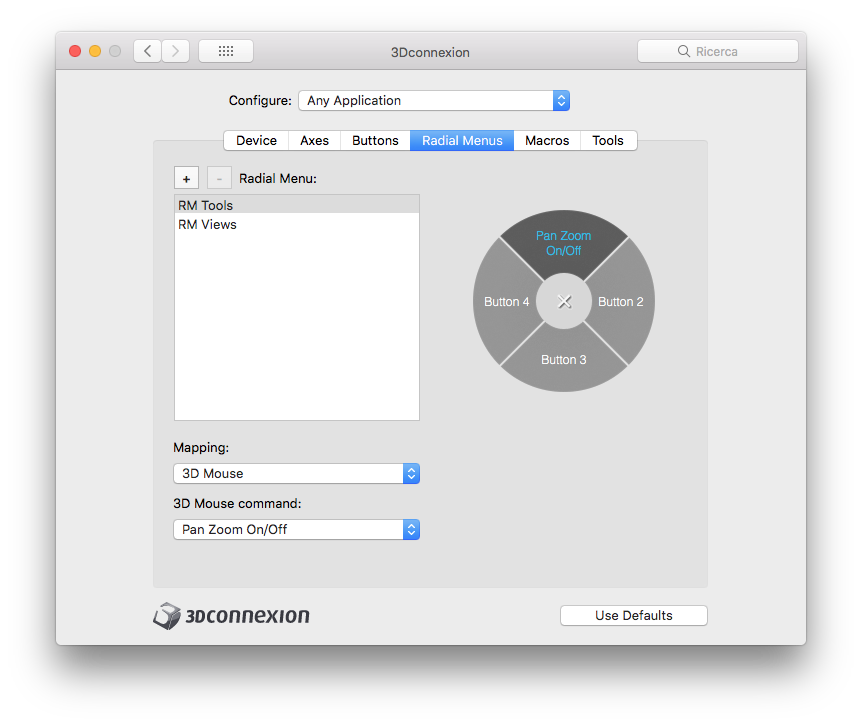Select RM Tools in radial menu list
862x725 pixels.
297,205
